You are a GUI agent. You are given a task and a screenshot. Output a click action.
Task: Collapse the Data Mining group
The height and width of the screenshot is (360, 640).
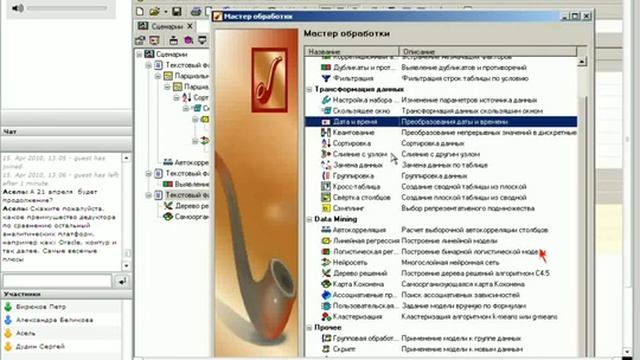tap(309, 219)
